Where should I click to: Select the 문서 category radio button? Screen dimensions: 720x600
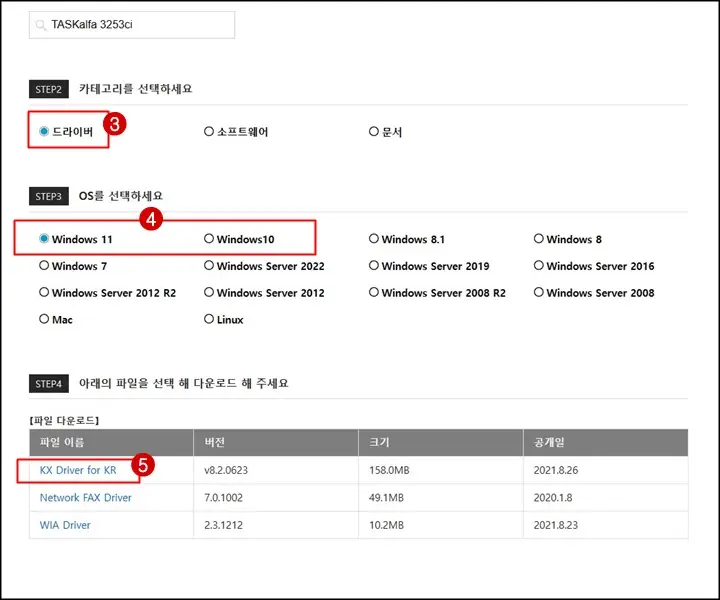374,132
